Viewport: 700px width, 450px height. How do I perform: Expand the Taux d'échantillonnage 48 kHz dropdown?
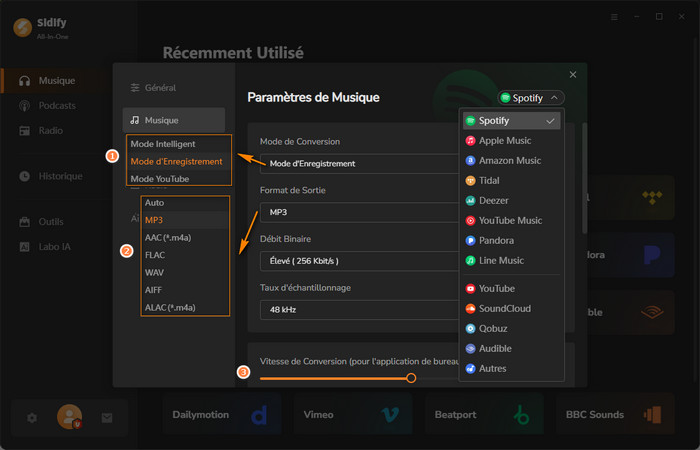click(x=355, y=310)
